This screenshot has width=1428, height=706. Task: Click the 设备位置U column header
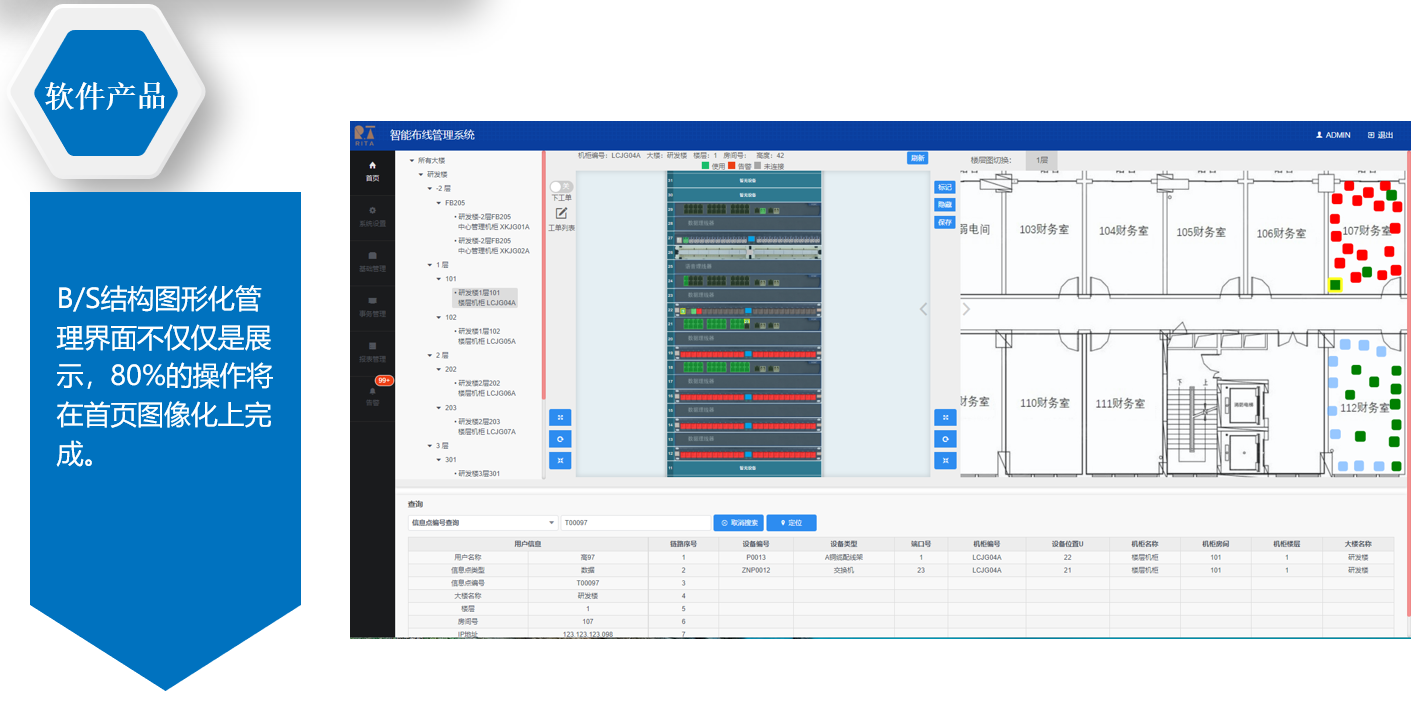[x=1067, y=544]
